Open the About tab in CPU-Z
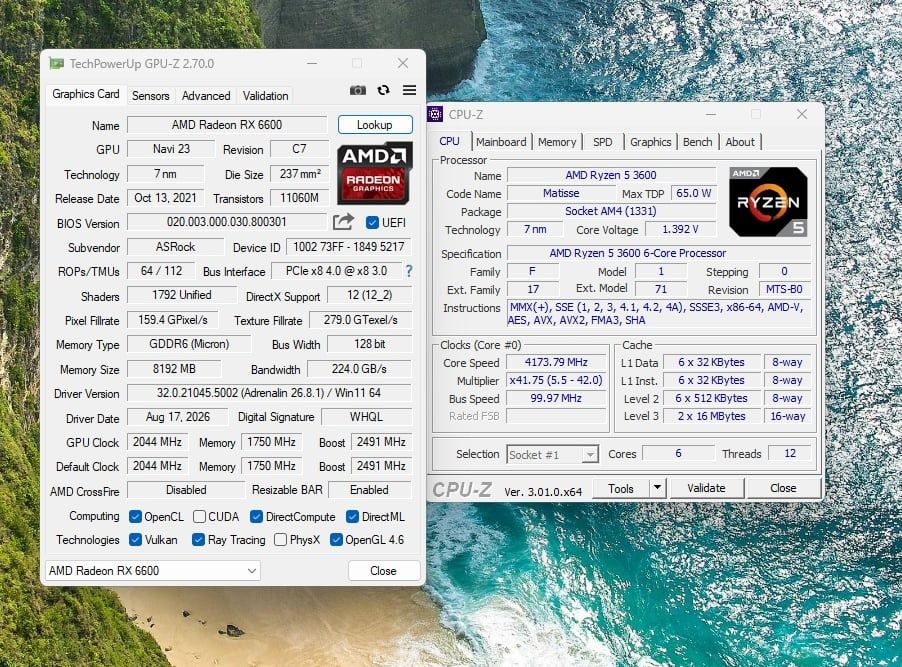The height and width of the screenshot is (667, 902). 740,142
